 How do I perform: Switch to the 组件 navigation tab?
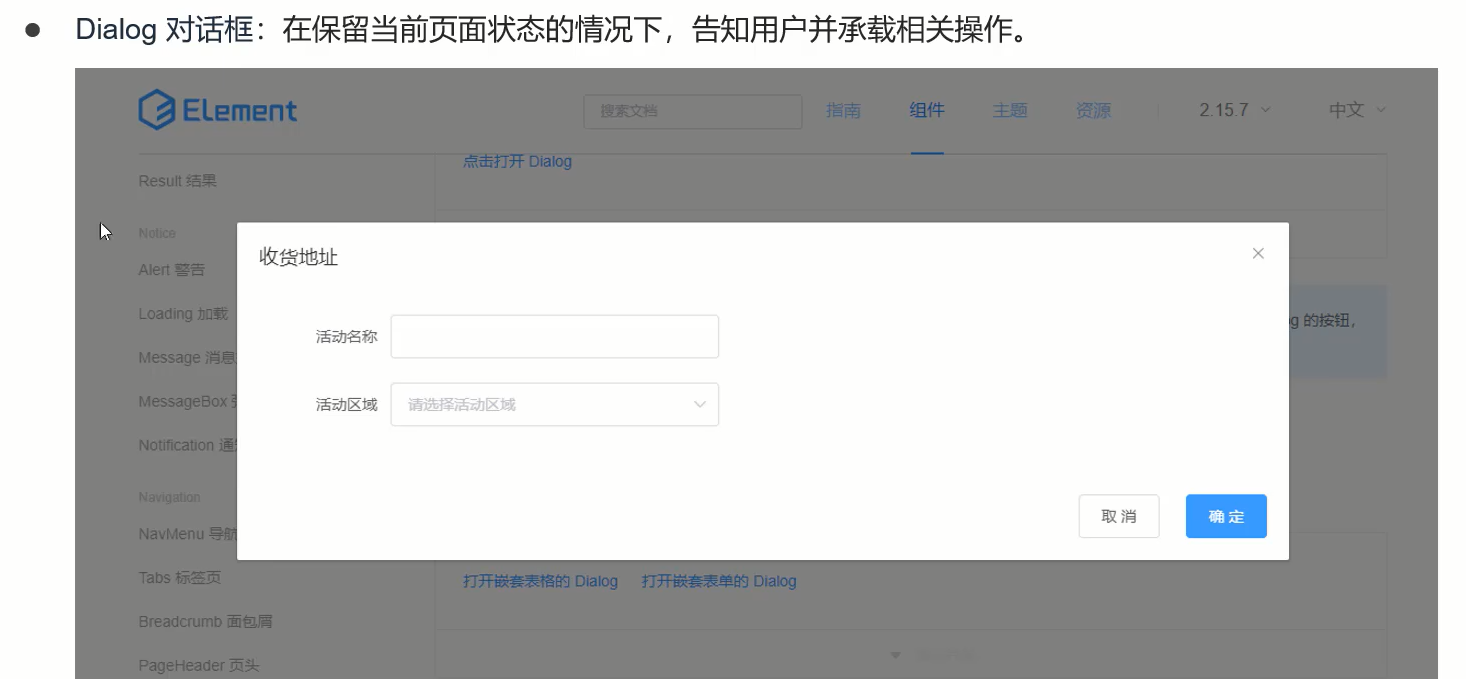(927, 111)
